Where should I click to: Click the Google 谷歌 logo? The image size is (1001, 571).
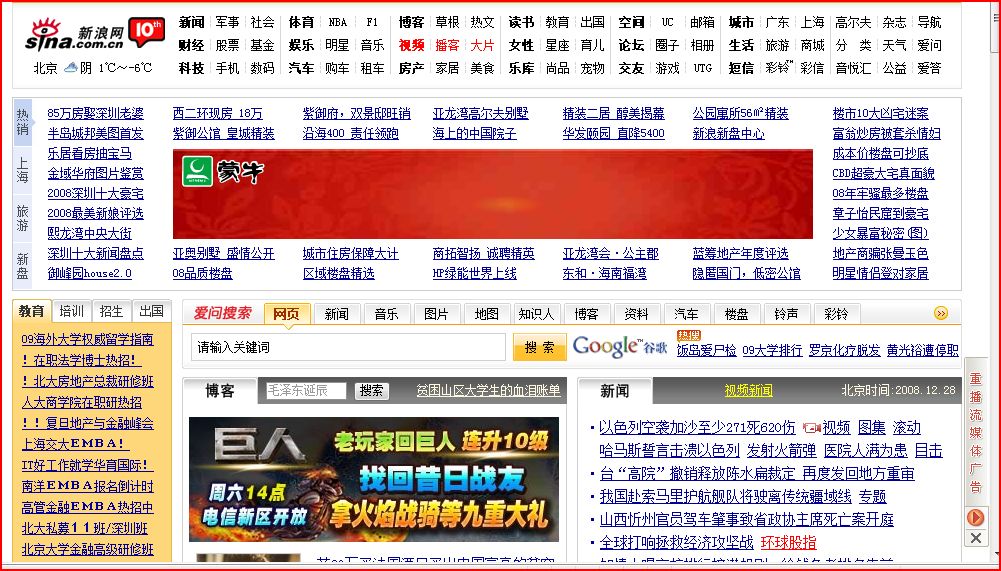point(619,346)
